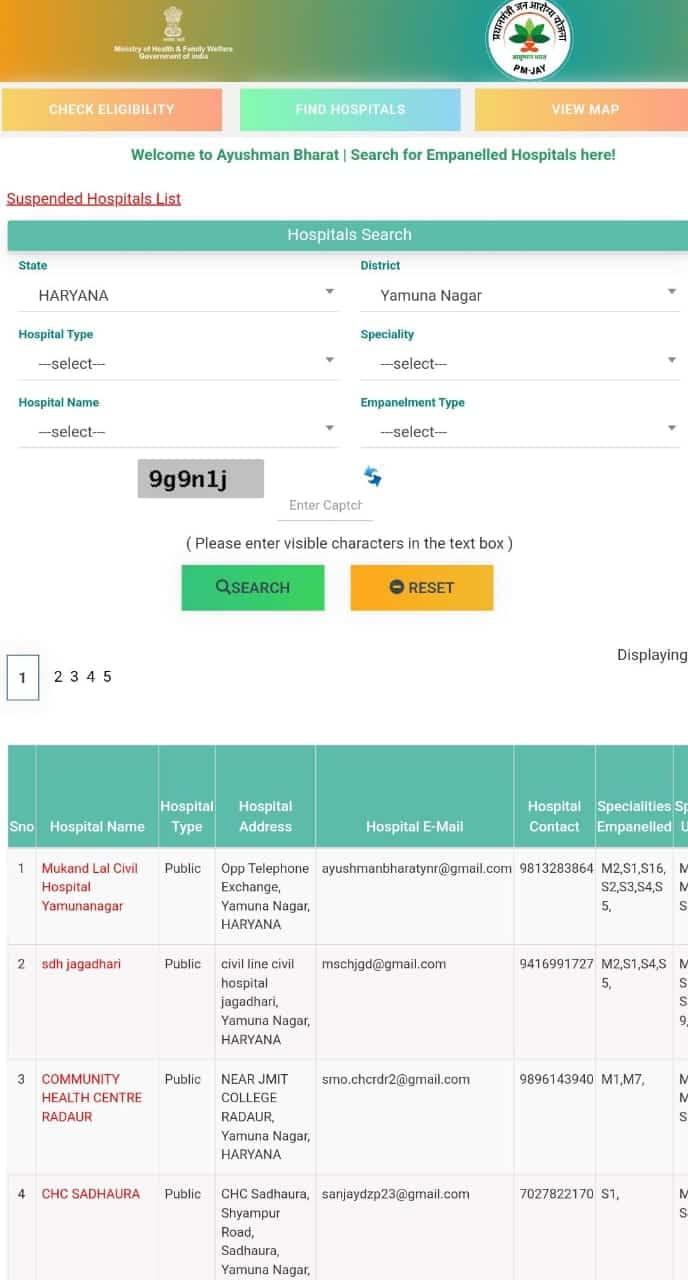Expand the Empanelment Type dropdown
688x1280 pixels.
[520, 431]
